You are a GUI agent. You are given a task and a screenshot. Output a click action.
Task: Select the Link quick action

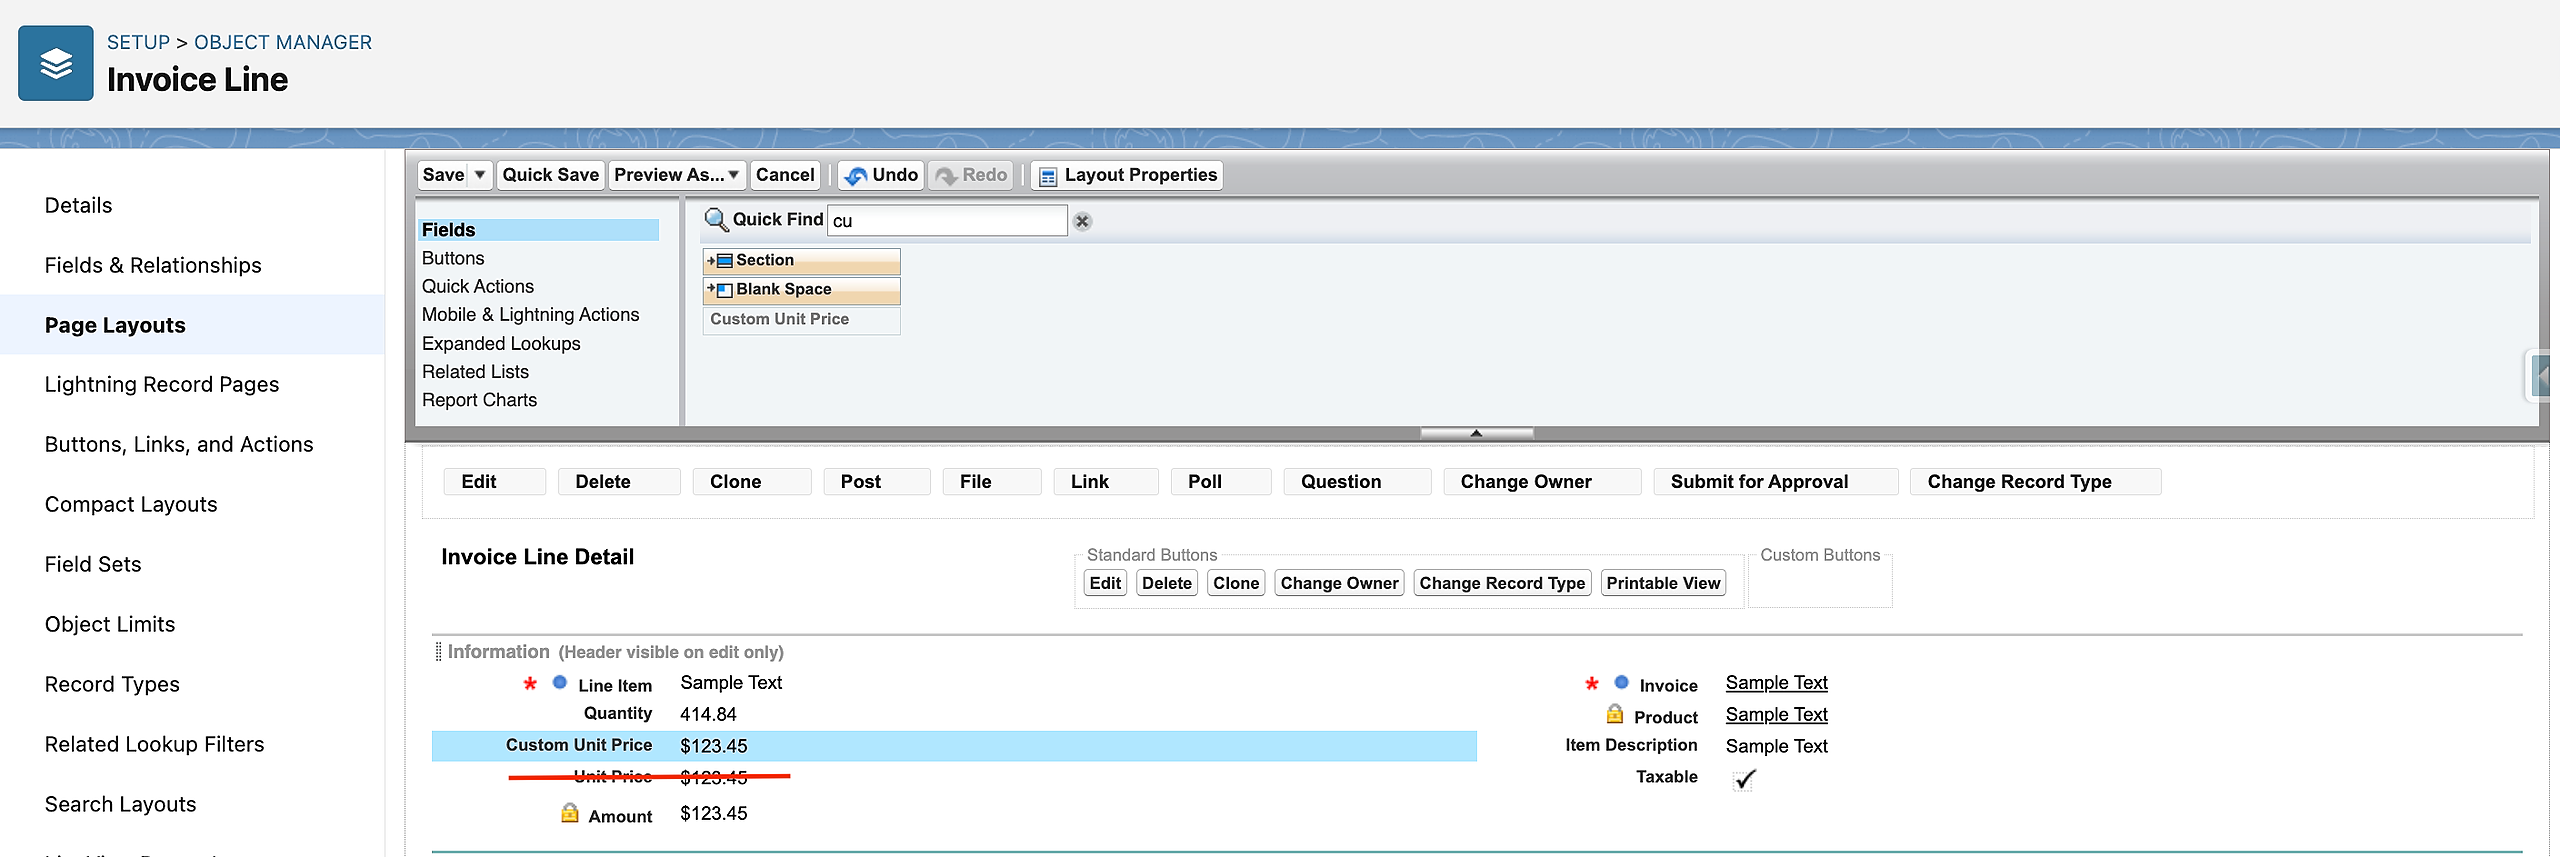click(x=1106, y=482)
